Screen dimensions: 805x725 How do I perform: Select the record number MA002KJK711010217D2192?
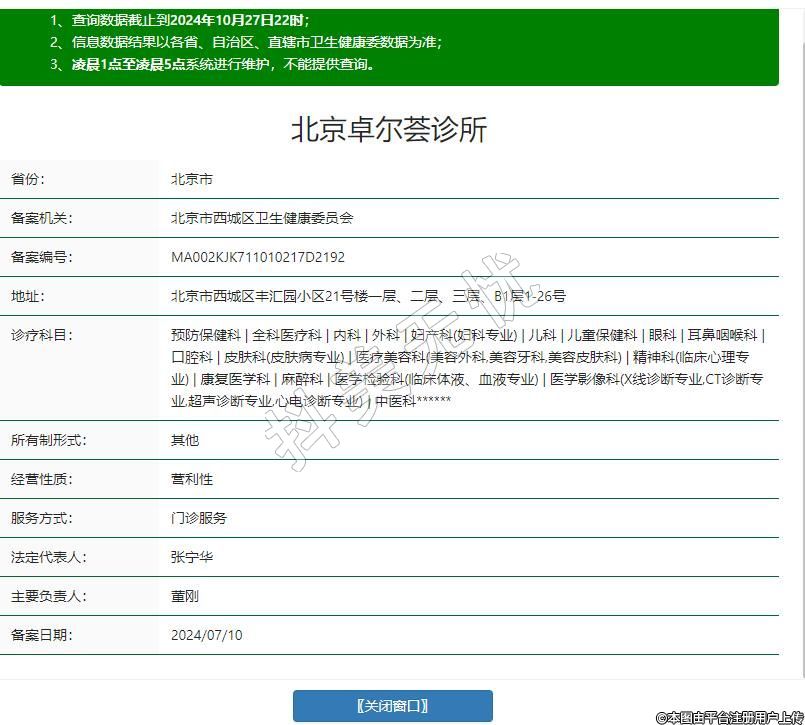click(x=258, y=257)
